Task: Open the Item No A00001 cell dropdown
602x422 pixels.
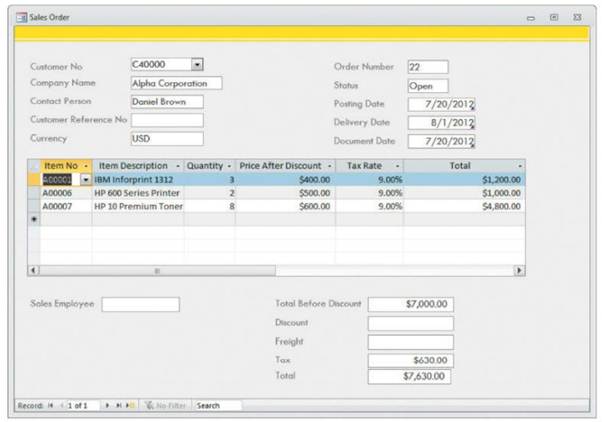Action: tap(83, 179)
